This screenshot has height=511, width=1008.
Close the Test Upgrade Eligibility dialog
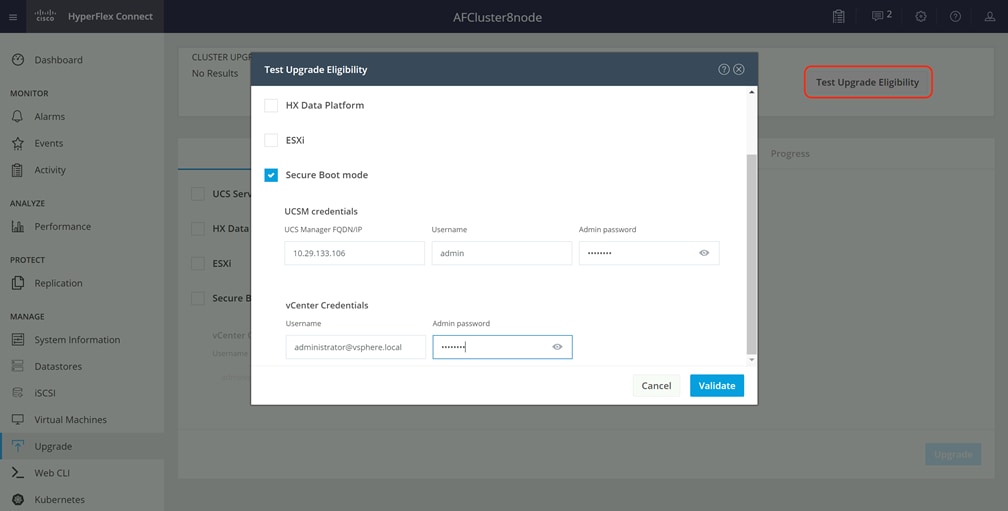click(x=739, y=69)
